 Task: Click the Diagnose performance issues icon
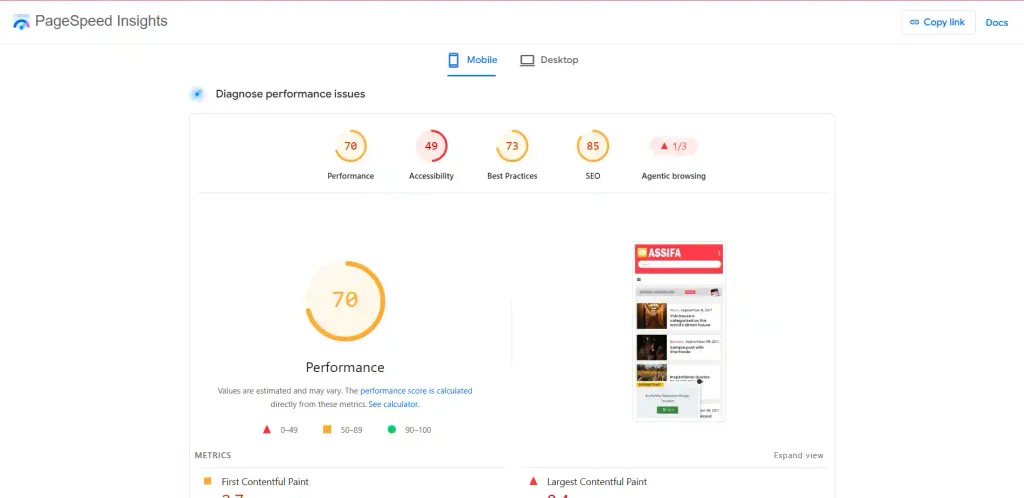click(x=197, y=94)
